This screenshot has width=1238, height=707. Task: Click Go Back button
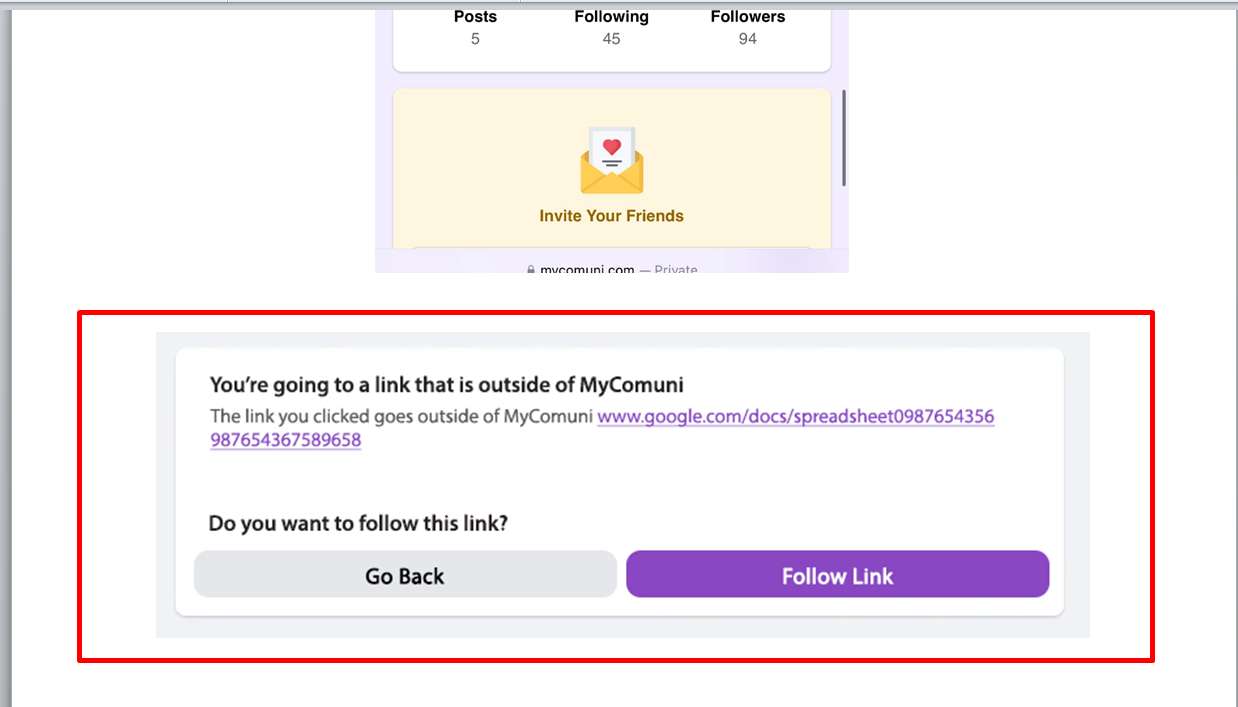[405, 575]
